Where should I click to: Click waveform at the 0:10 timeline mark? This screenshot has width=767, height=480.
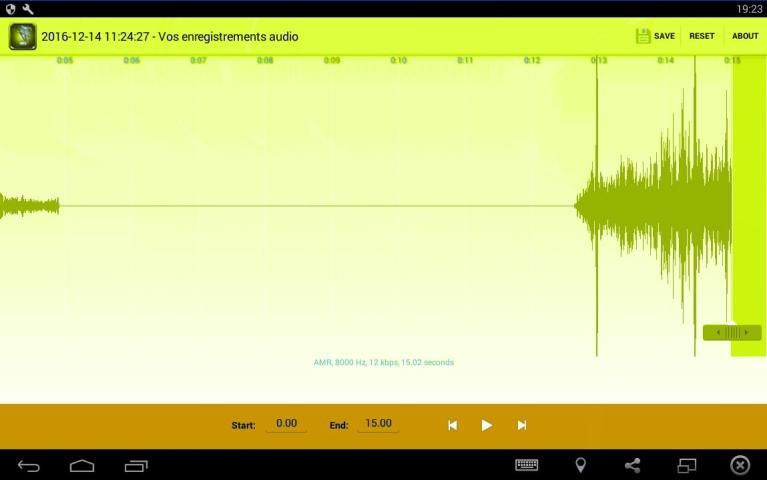point(398,206)
